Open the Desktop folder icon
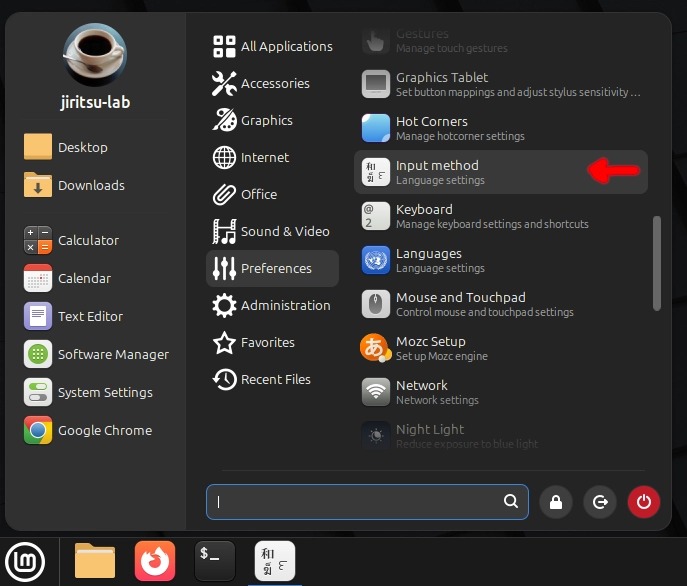Screen dimensions: 687x586 [x=38, y=147]
